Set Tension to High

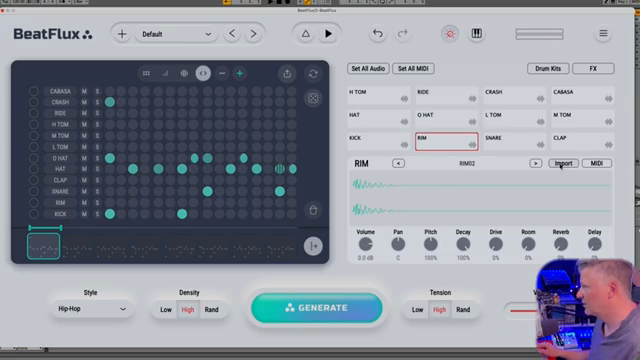[439, 310]
